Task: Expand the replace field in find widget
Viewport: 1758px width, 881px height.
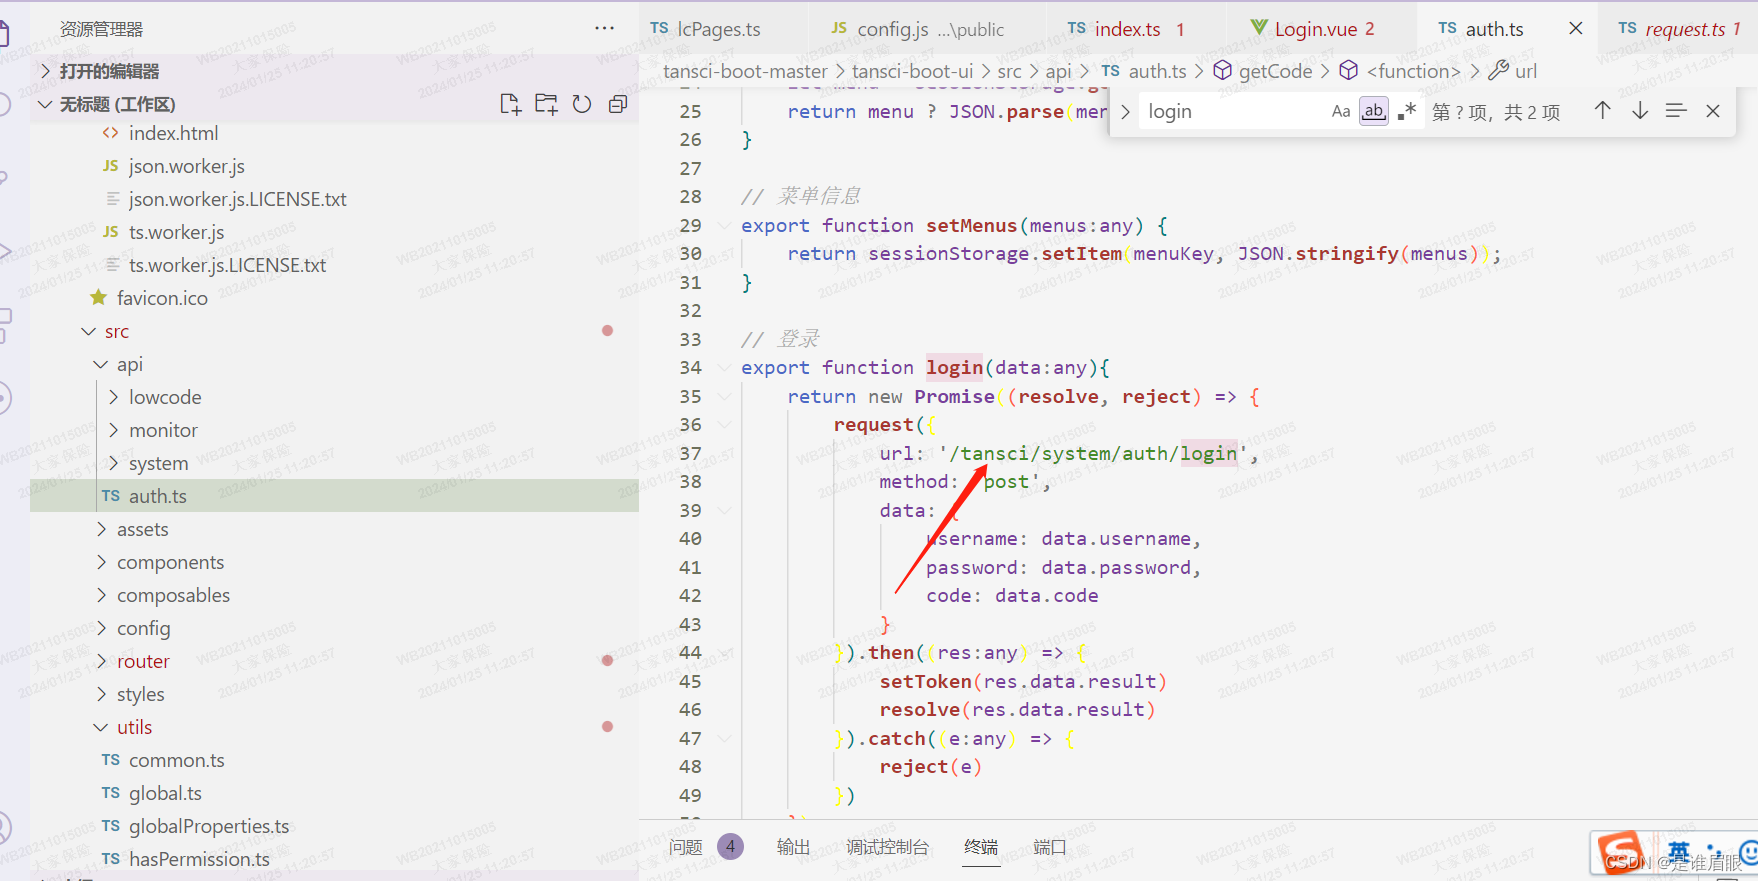Action: (x=1125, y=111)
